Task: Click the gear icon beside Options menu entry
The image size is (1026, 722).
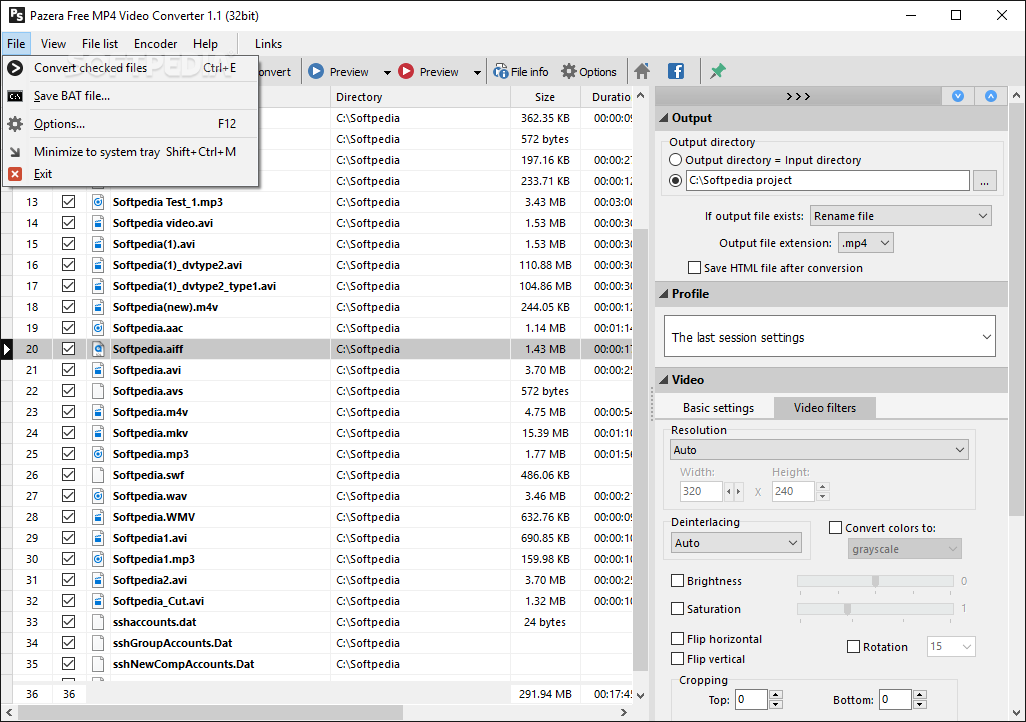Action: click(x=15, y=124)
